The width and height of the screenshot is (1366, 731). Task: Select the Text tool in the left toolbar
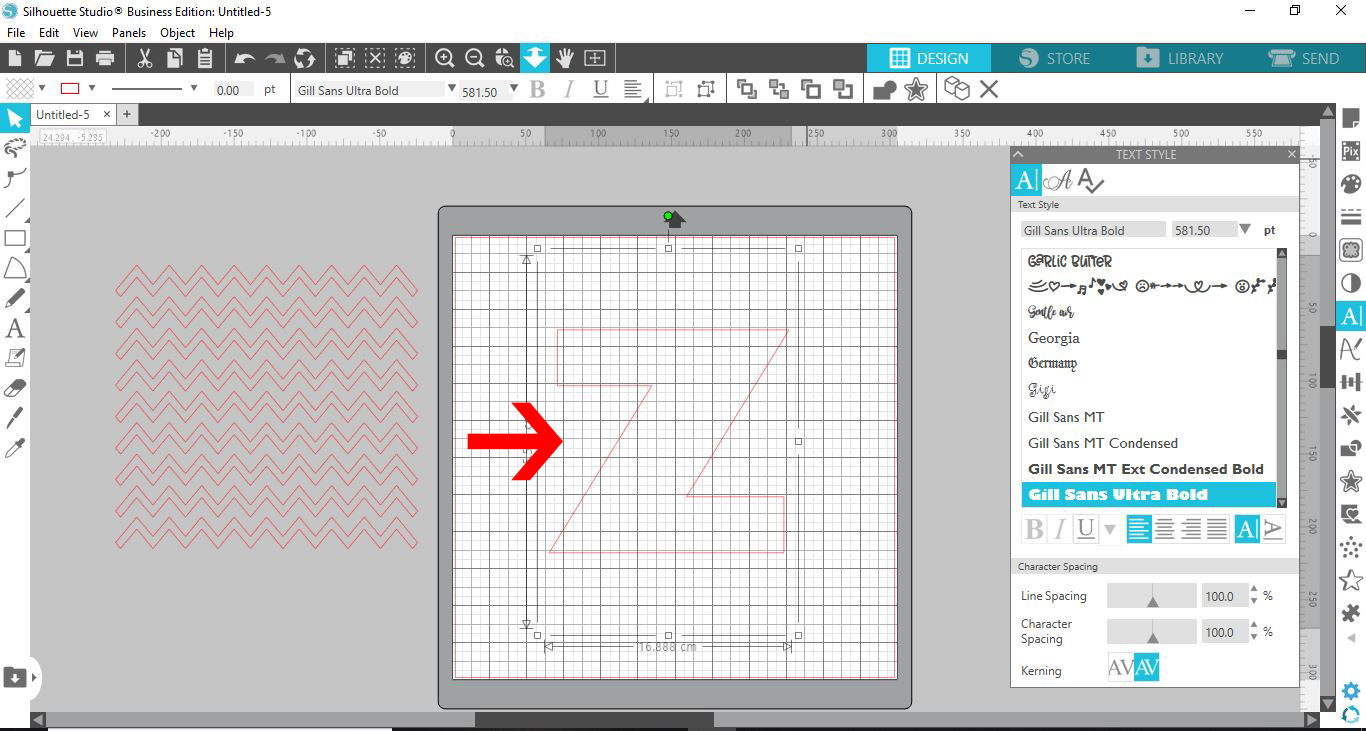coord(14,328)
